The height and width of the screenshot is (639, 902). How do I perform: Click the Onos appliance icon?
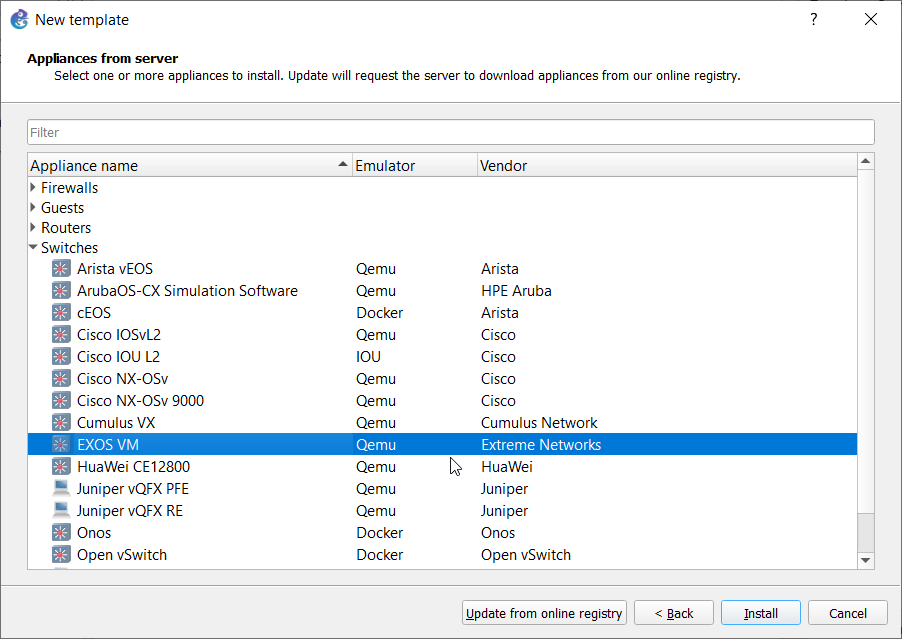pyautogui.click(x=61, y=533)
